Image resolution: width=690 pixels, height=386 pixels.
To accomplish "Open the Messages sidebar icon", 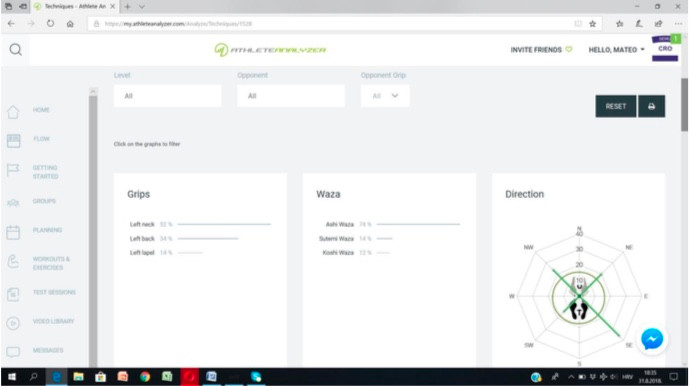I will pyautogui.click(x=13, y=352).
